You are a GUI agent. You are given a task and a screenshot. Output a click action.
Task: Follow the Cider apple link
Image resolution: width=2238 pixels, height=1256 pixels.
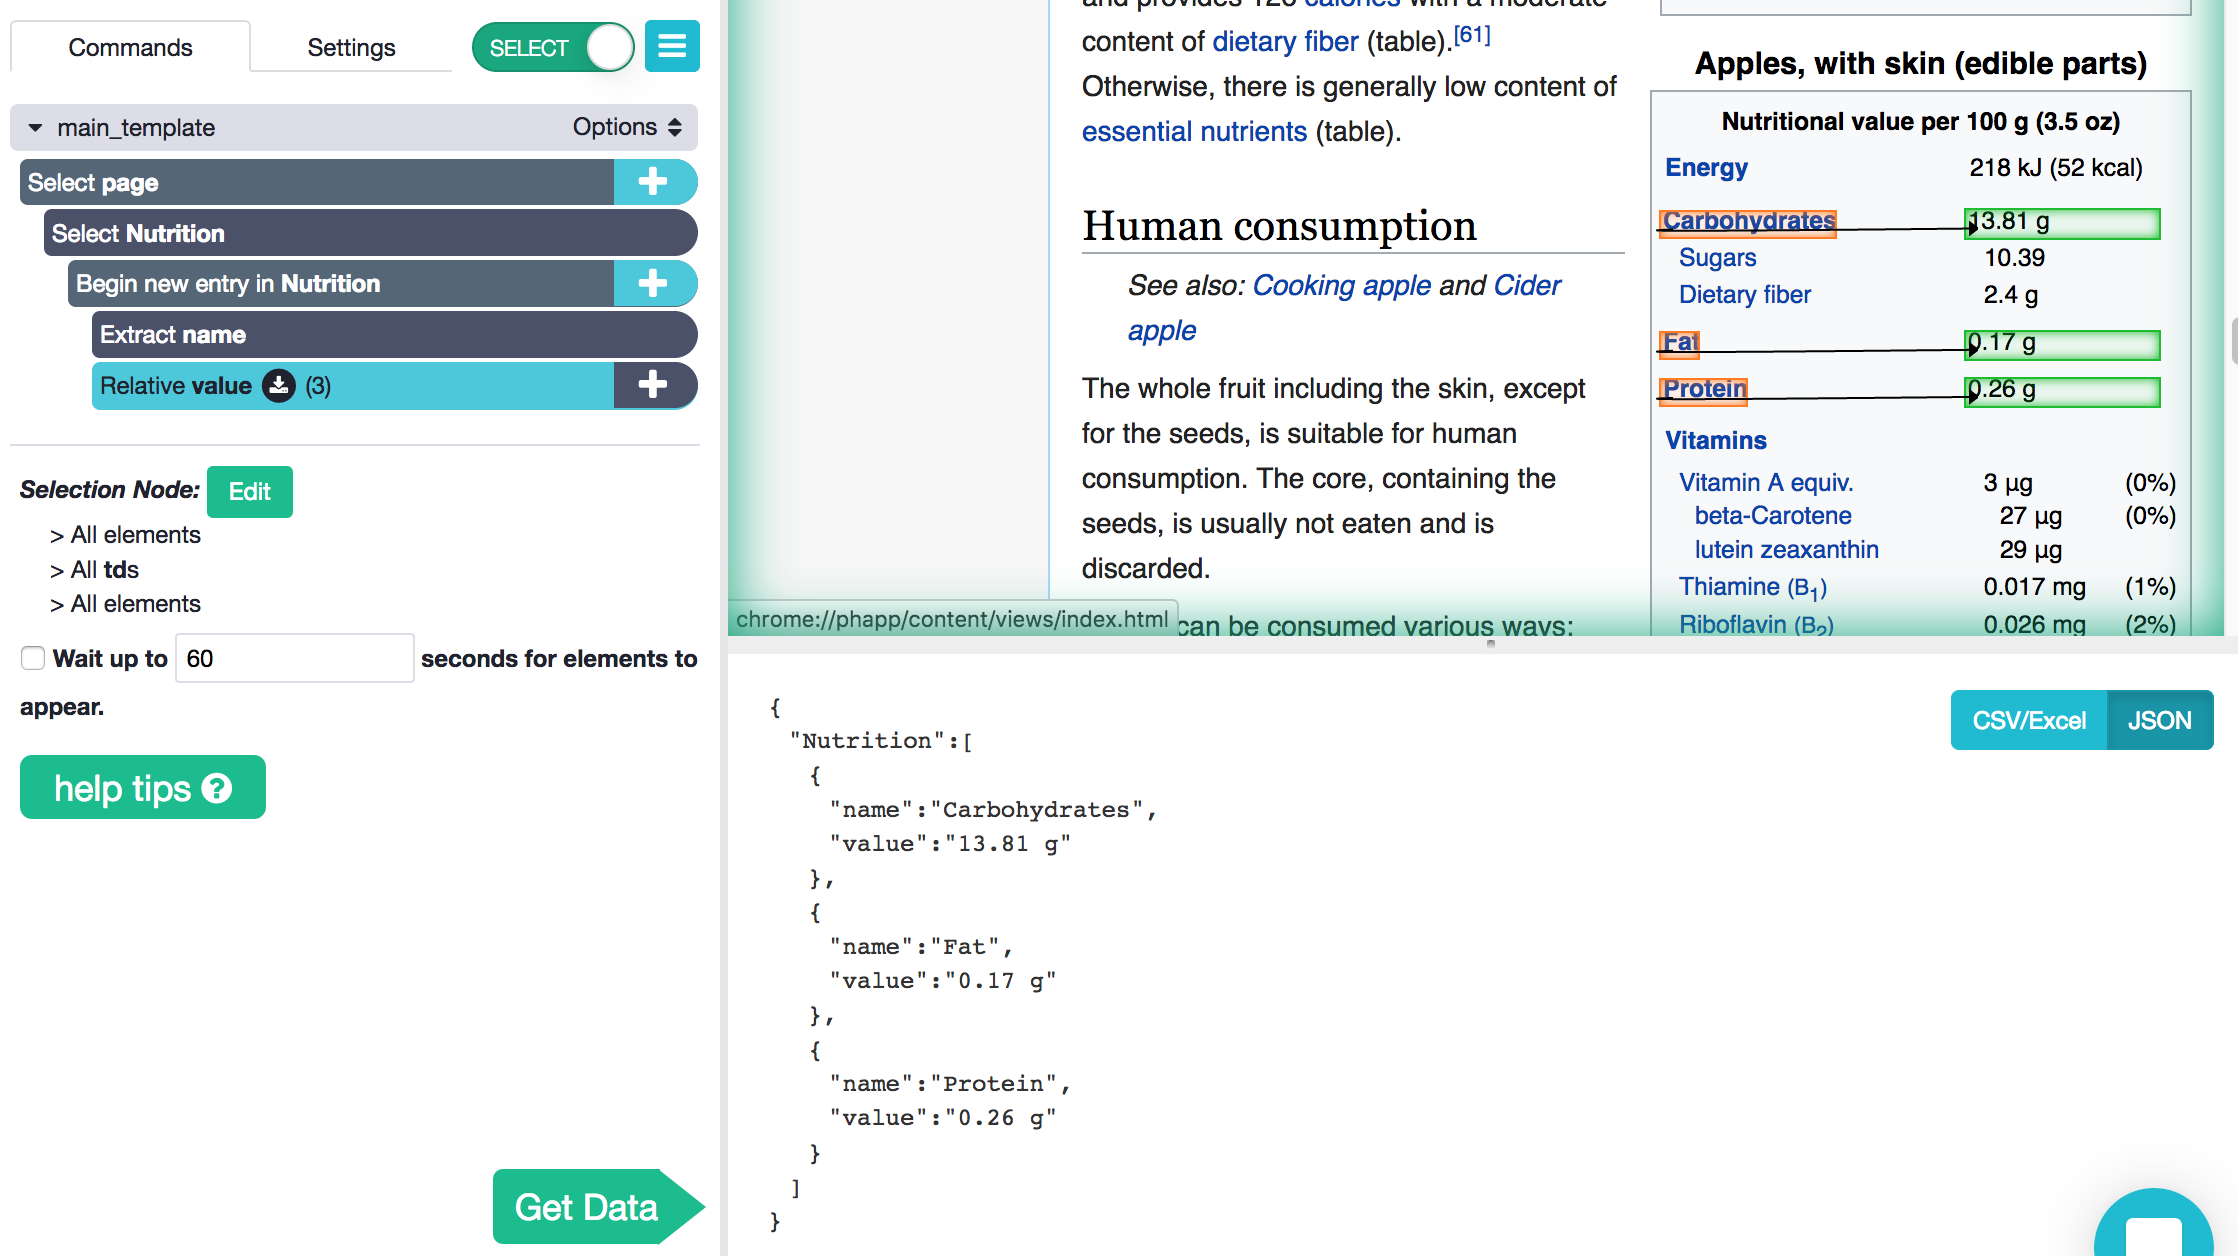pyautogui.click(x=1527, y=286)
